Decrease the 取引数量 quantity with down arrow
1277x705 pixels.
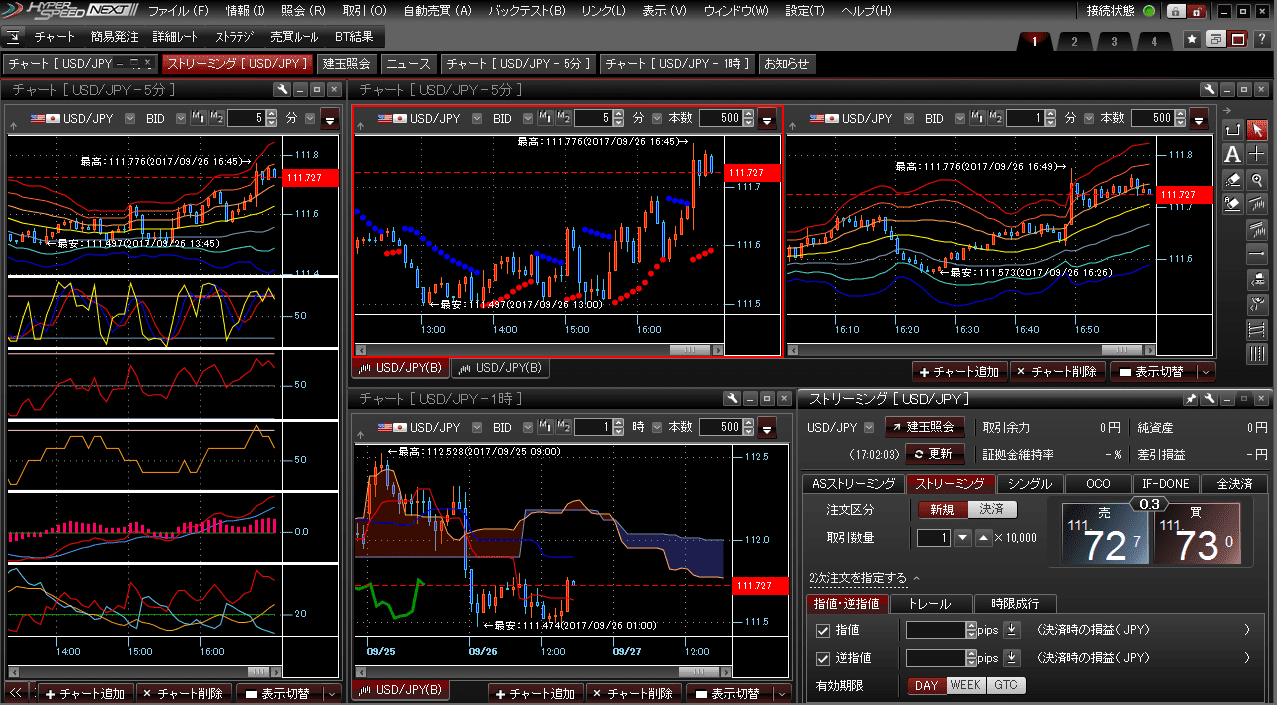963,537
